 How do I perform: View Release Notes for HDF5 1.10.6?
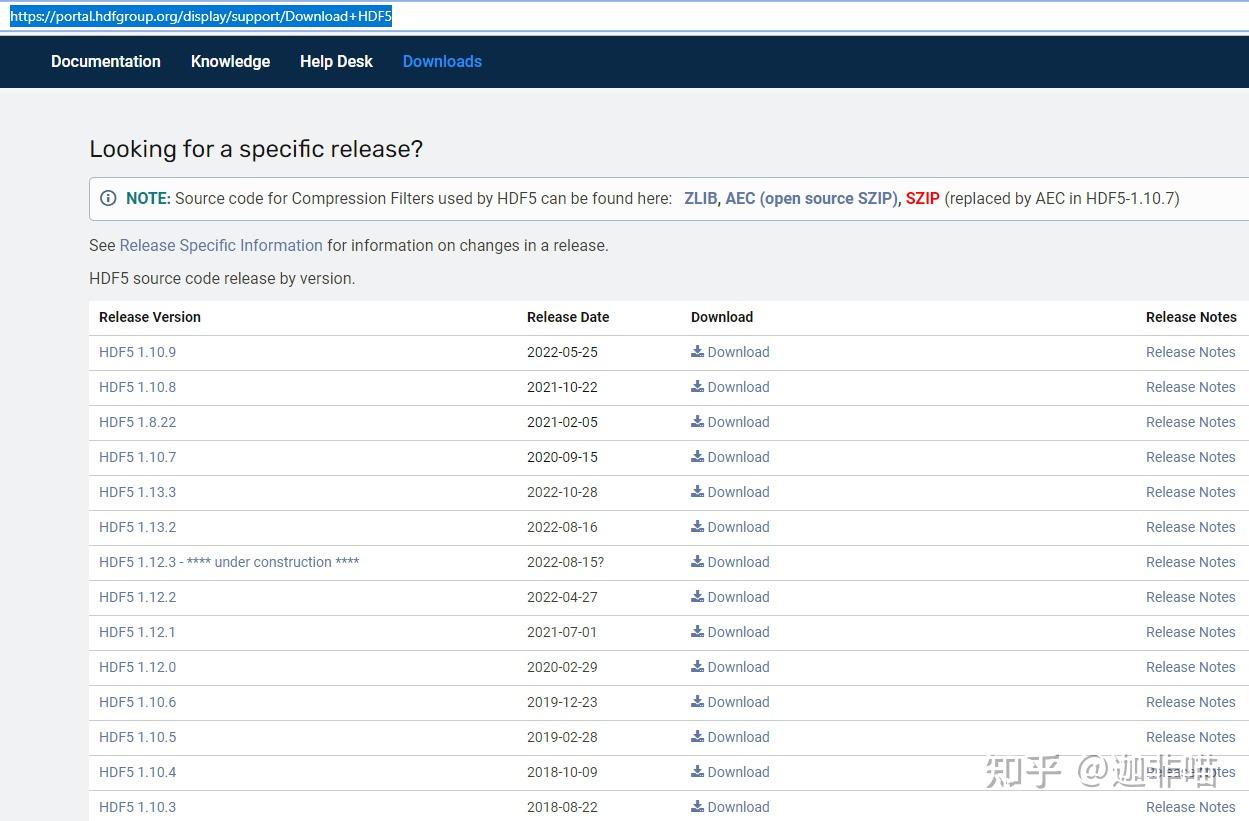(x=1190, y=702)
